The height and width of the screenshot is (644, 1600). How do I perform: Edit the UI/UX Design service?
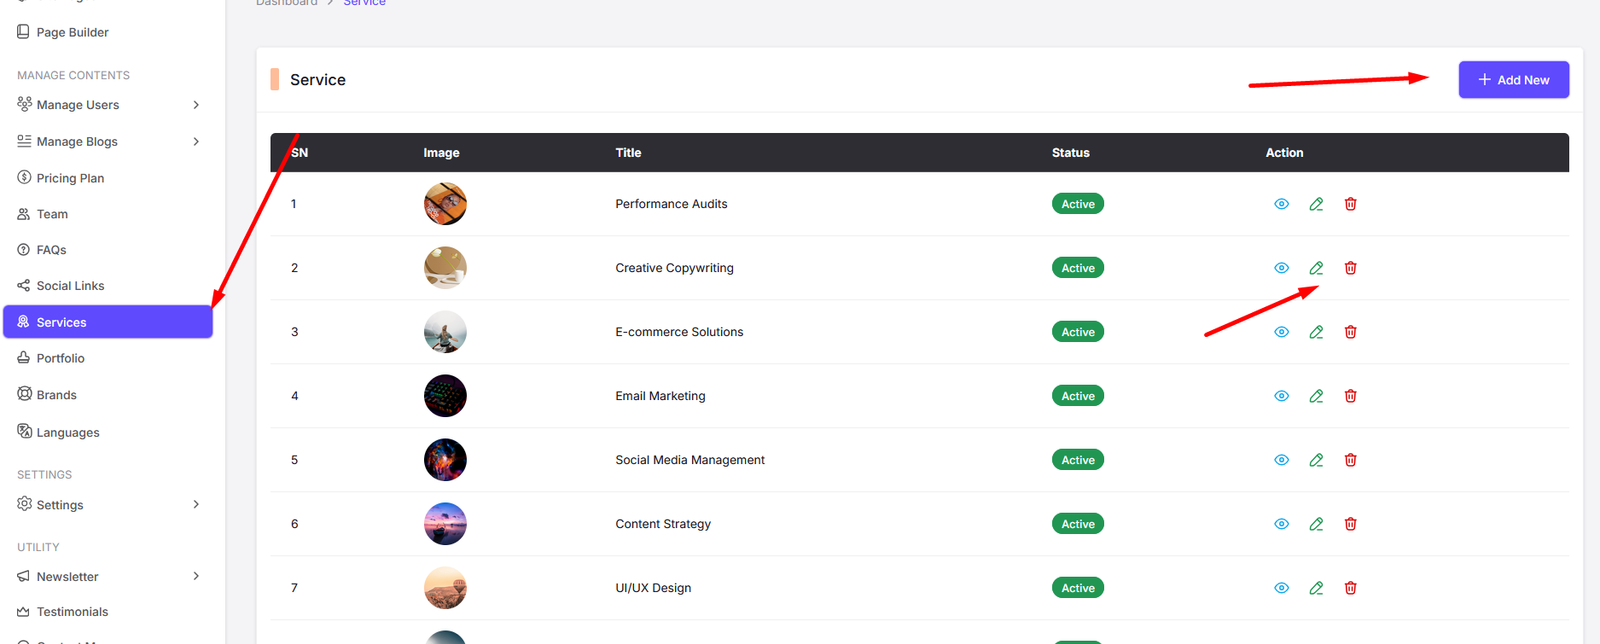tap(1316, 588)
